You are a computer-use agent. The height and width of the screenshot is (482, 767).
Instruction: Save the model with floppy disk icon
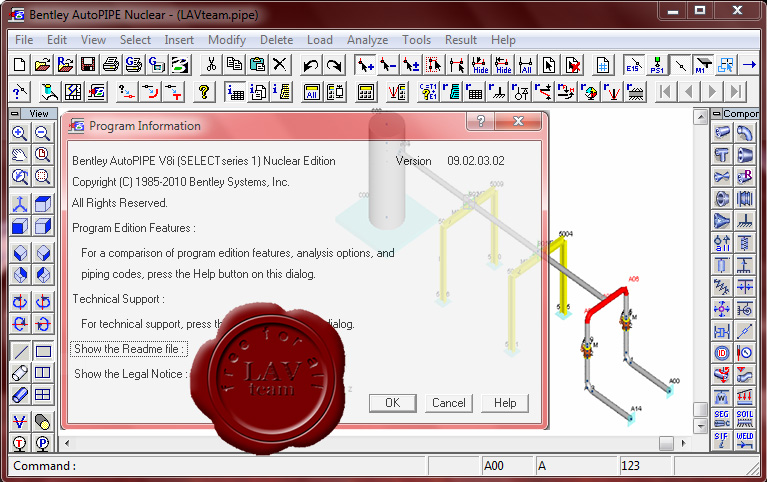(x=88, y=65)
